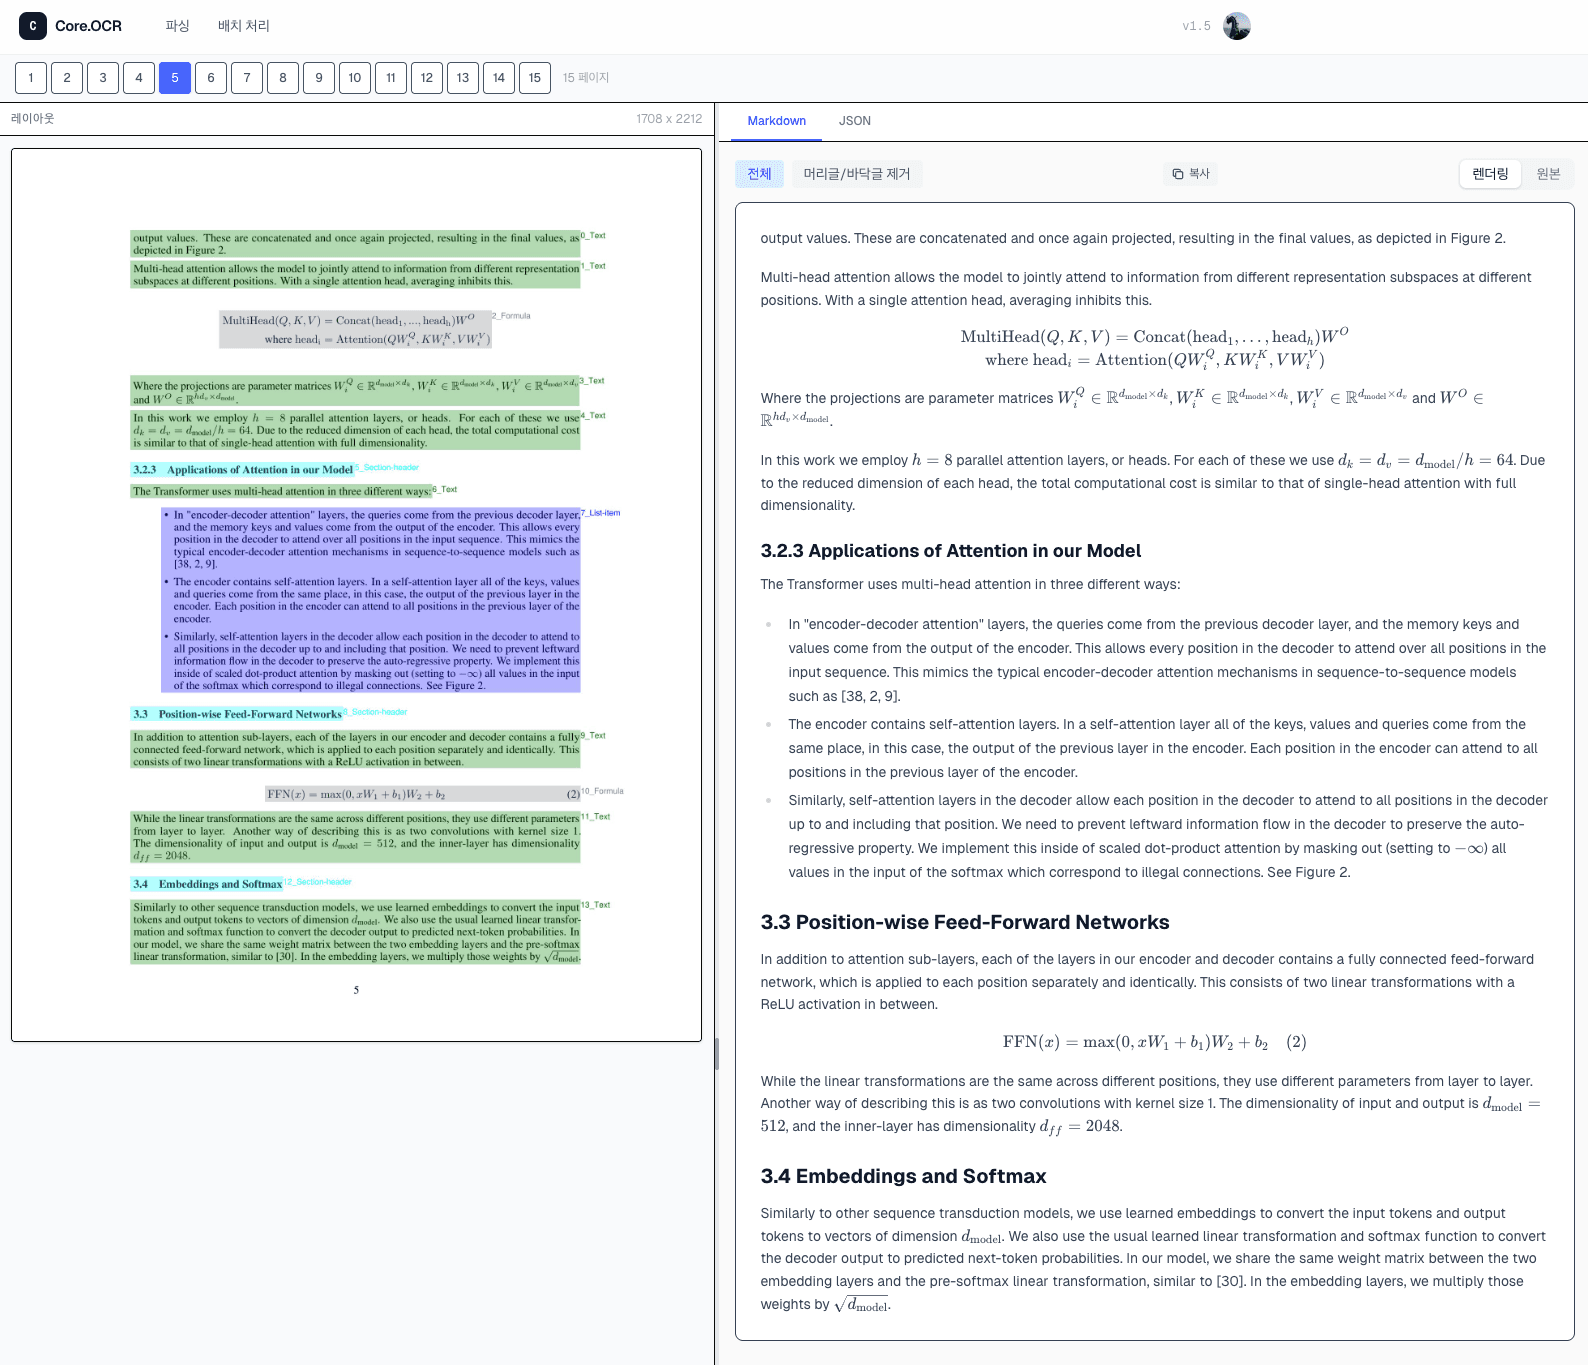Select the 3.2.3 section header highlight box
Viewport: 1588px width, 1365px height.
(243, 469)
